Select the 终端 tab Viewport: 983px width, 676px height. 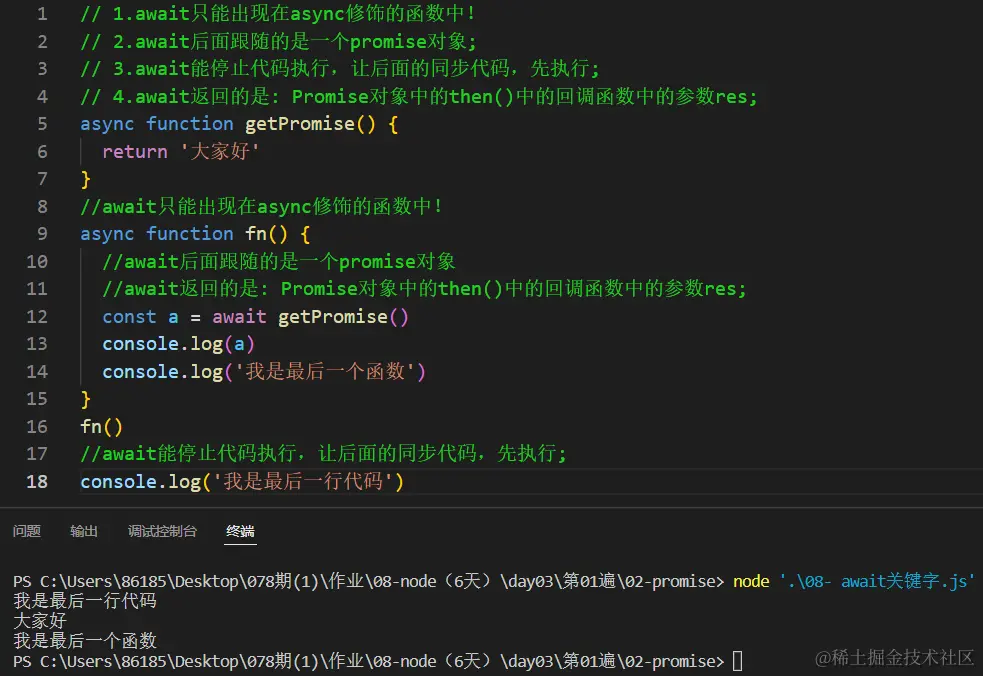[240, 531]
